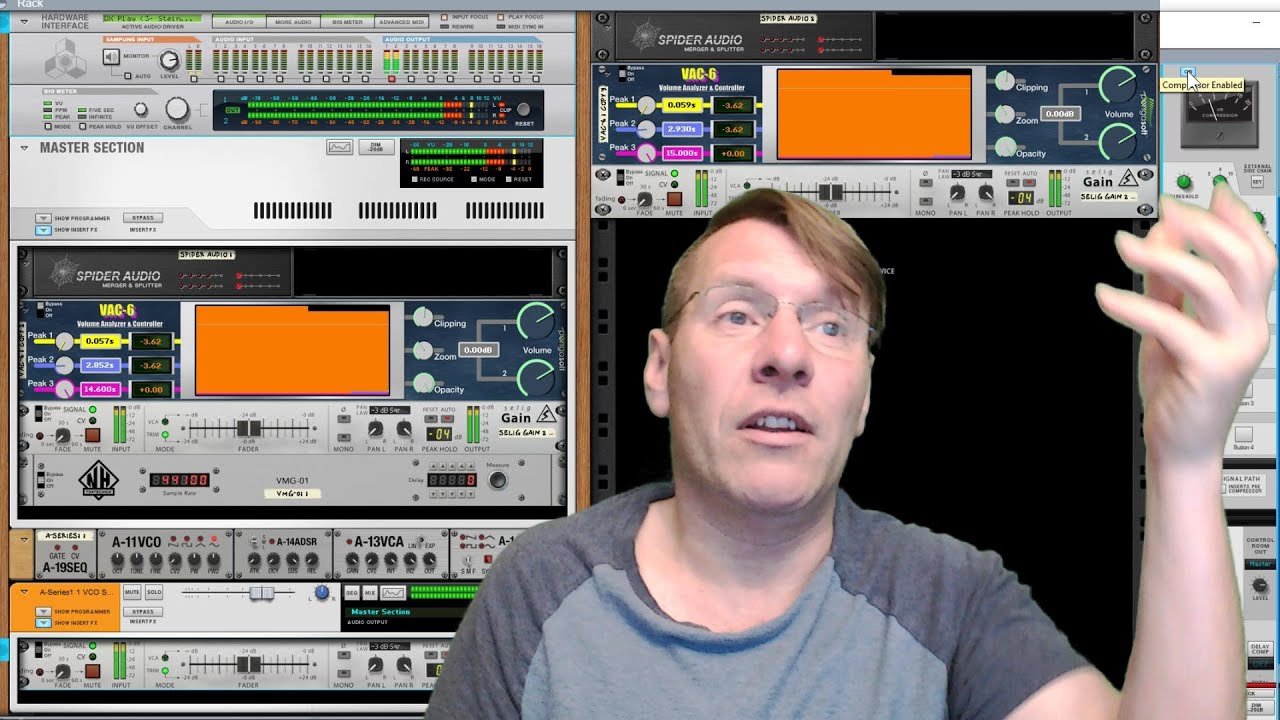
Task: Click right rack VAC-6 Clipping knob
Action: tap(1004, 81)
